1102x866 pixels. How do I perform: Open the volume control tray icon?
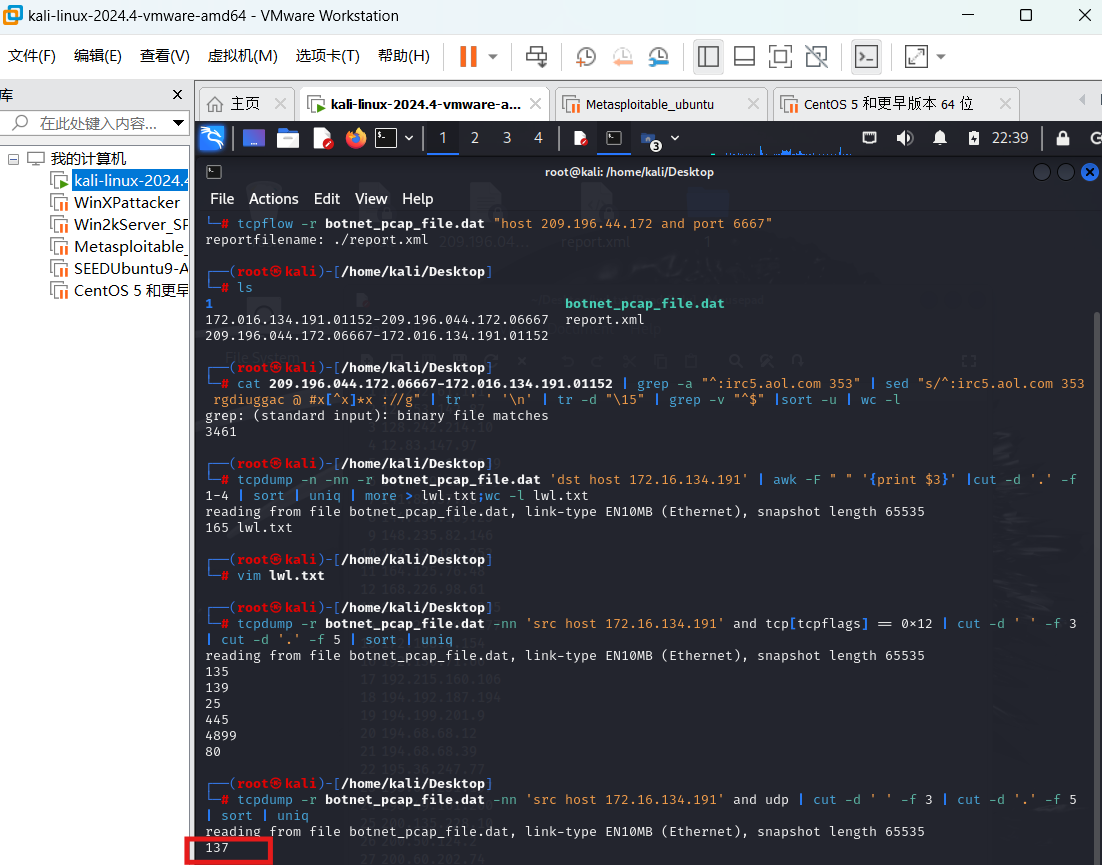pos(905,138)
